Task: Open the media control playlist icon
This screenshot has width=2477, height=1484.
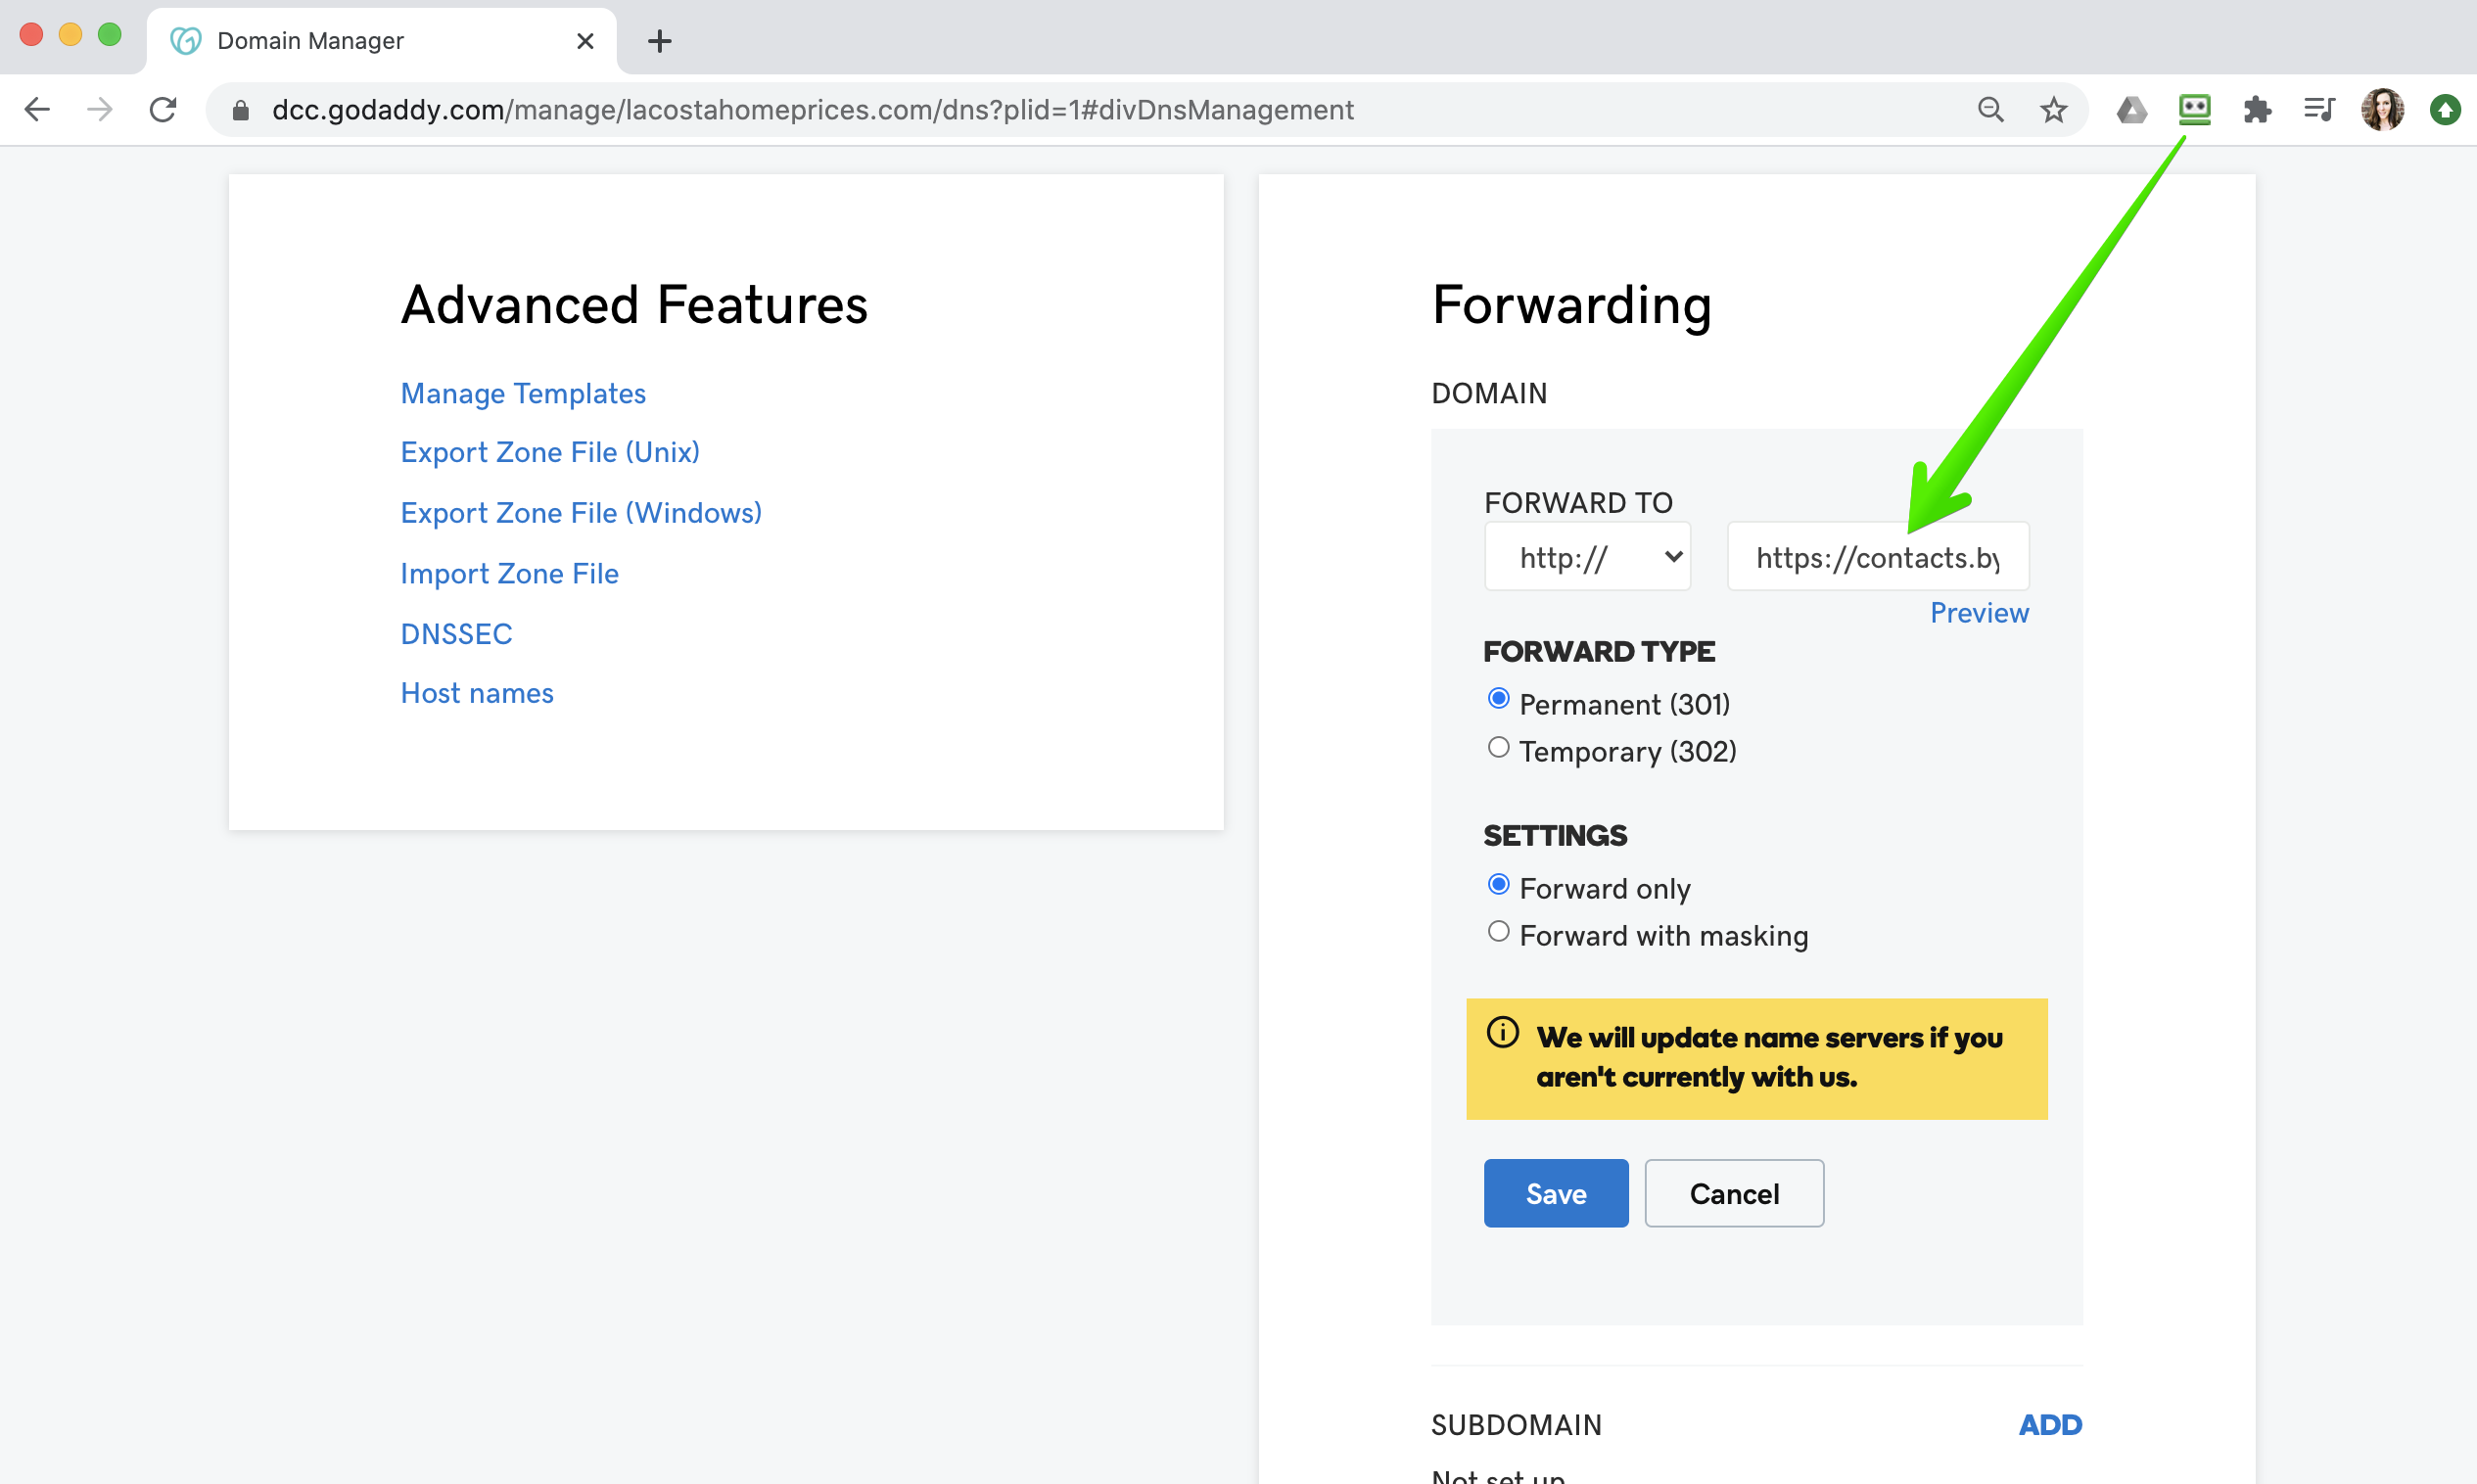Action: click(2319, 109)
